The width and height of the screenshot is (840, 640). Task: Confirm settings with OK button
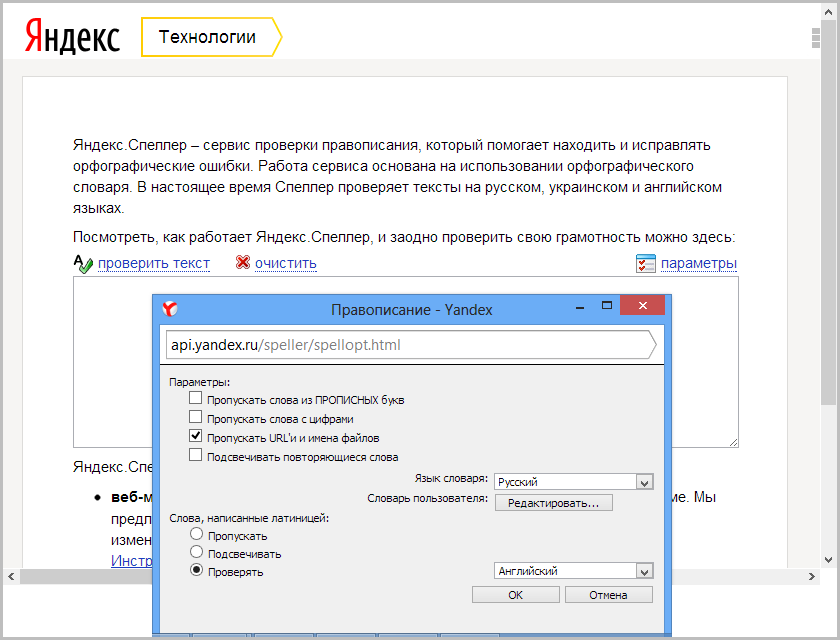tap(515, 595)
